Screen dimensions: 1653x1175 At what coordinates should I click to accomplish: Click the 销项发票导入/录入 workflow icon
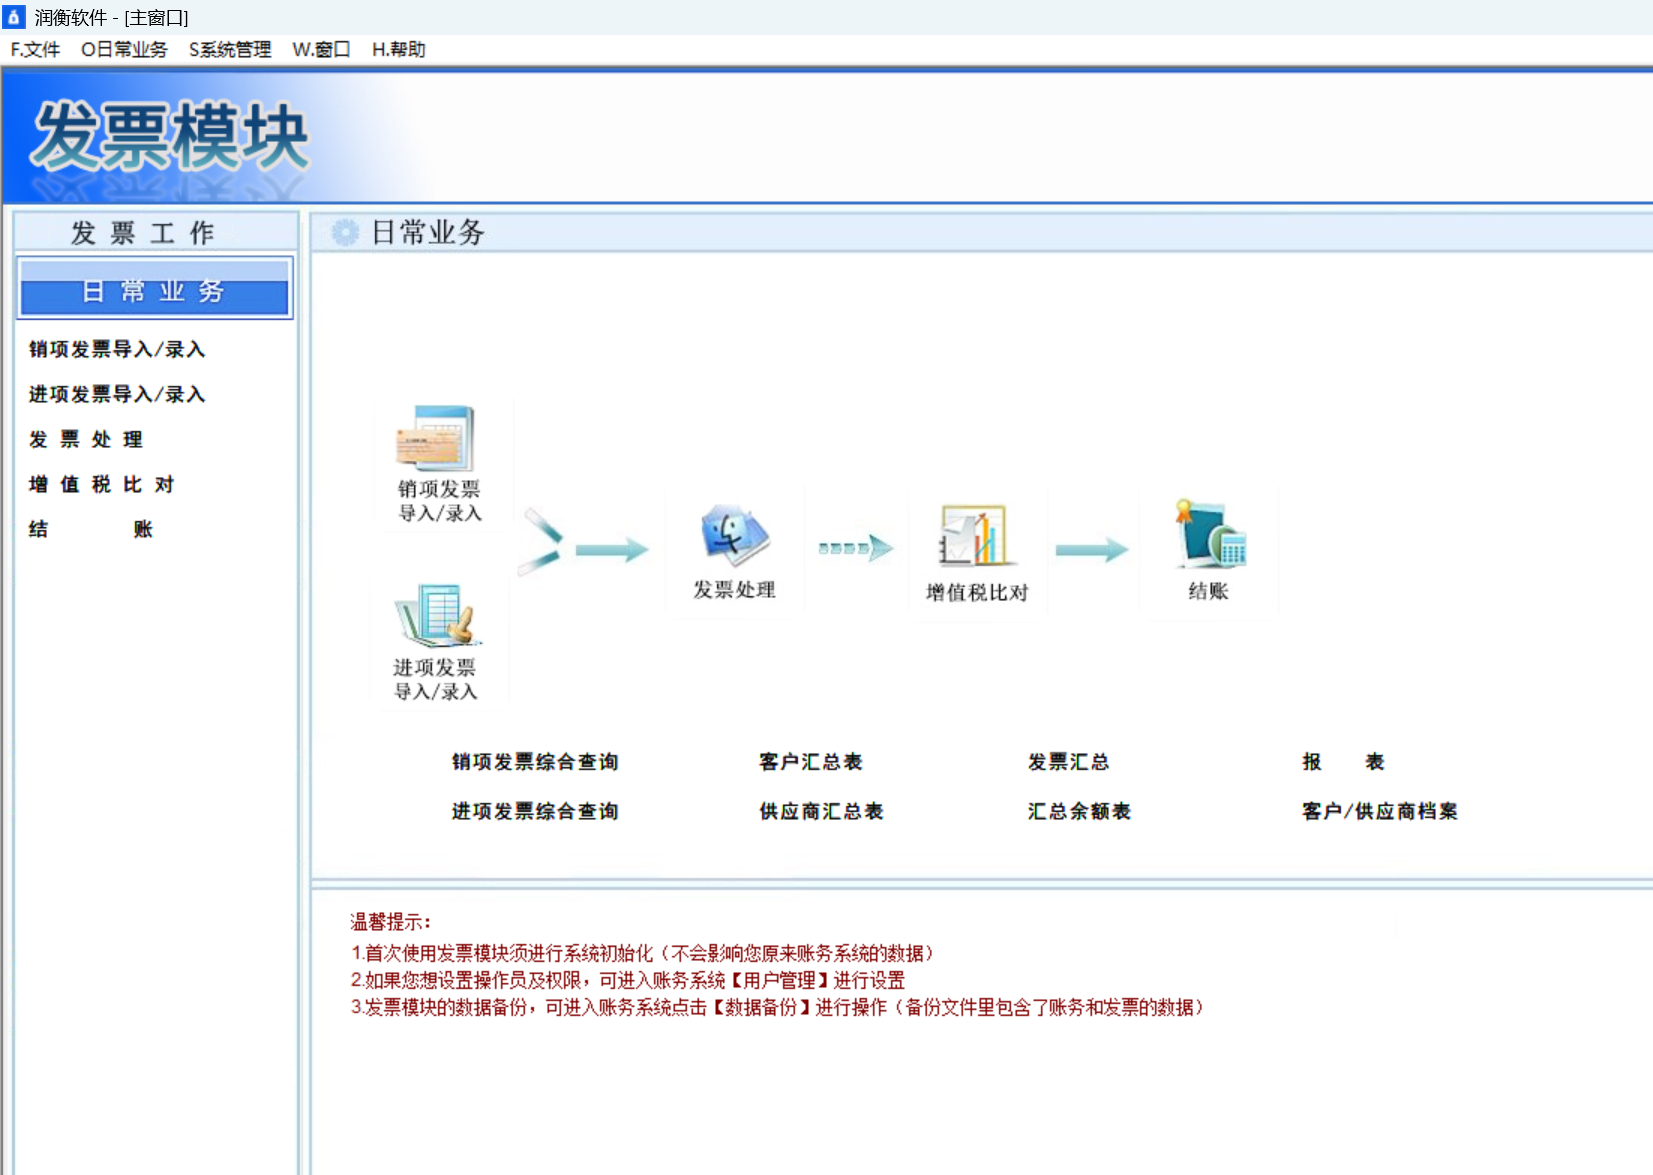pyautogui.click(x=436, y=438)
